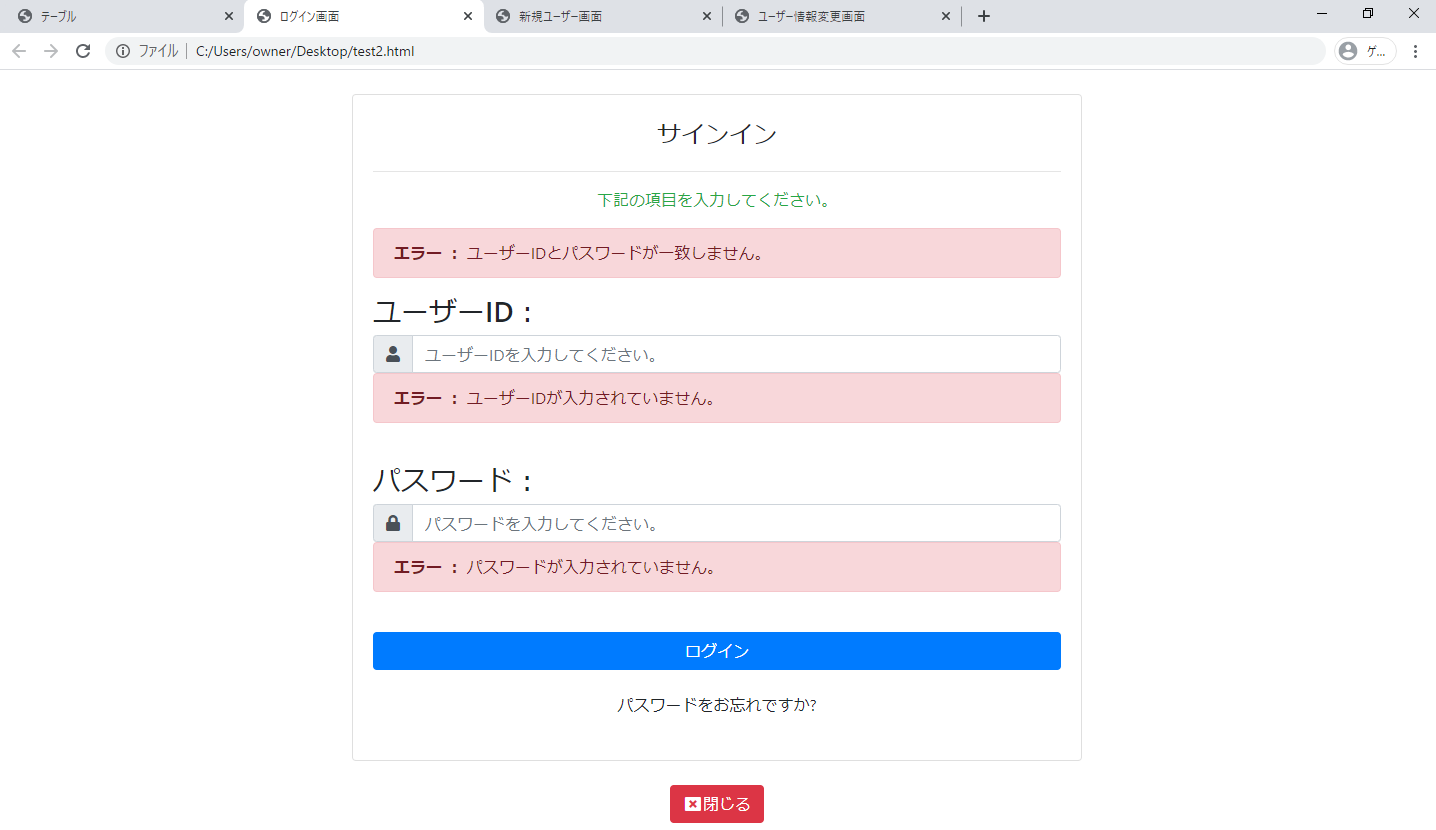This screenshot has width=1436, height=830.
Task: Close the テーブル tab
Action: 229,16
